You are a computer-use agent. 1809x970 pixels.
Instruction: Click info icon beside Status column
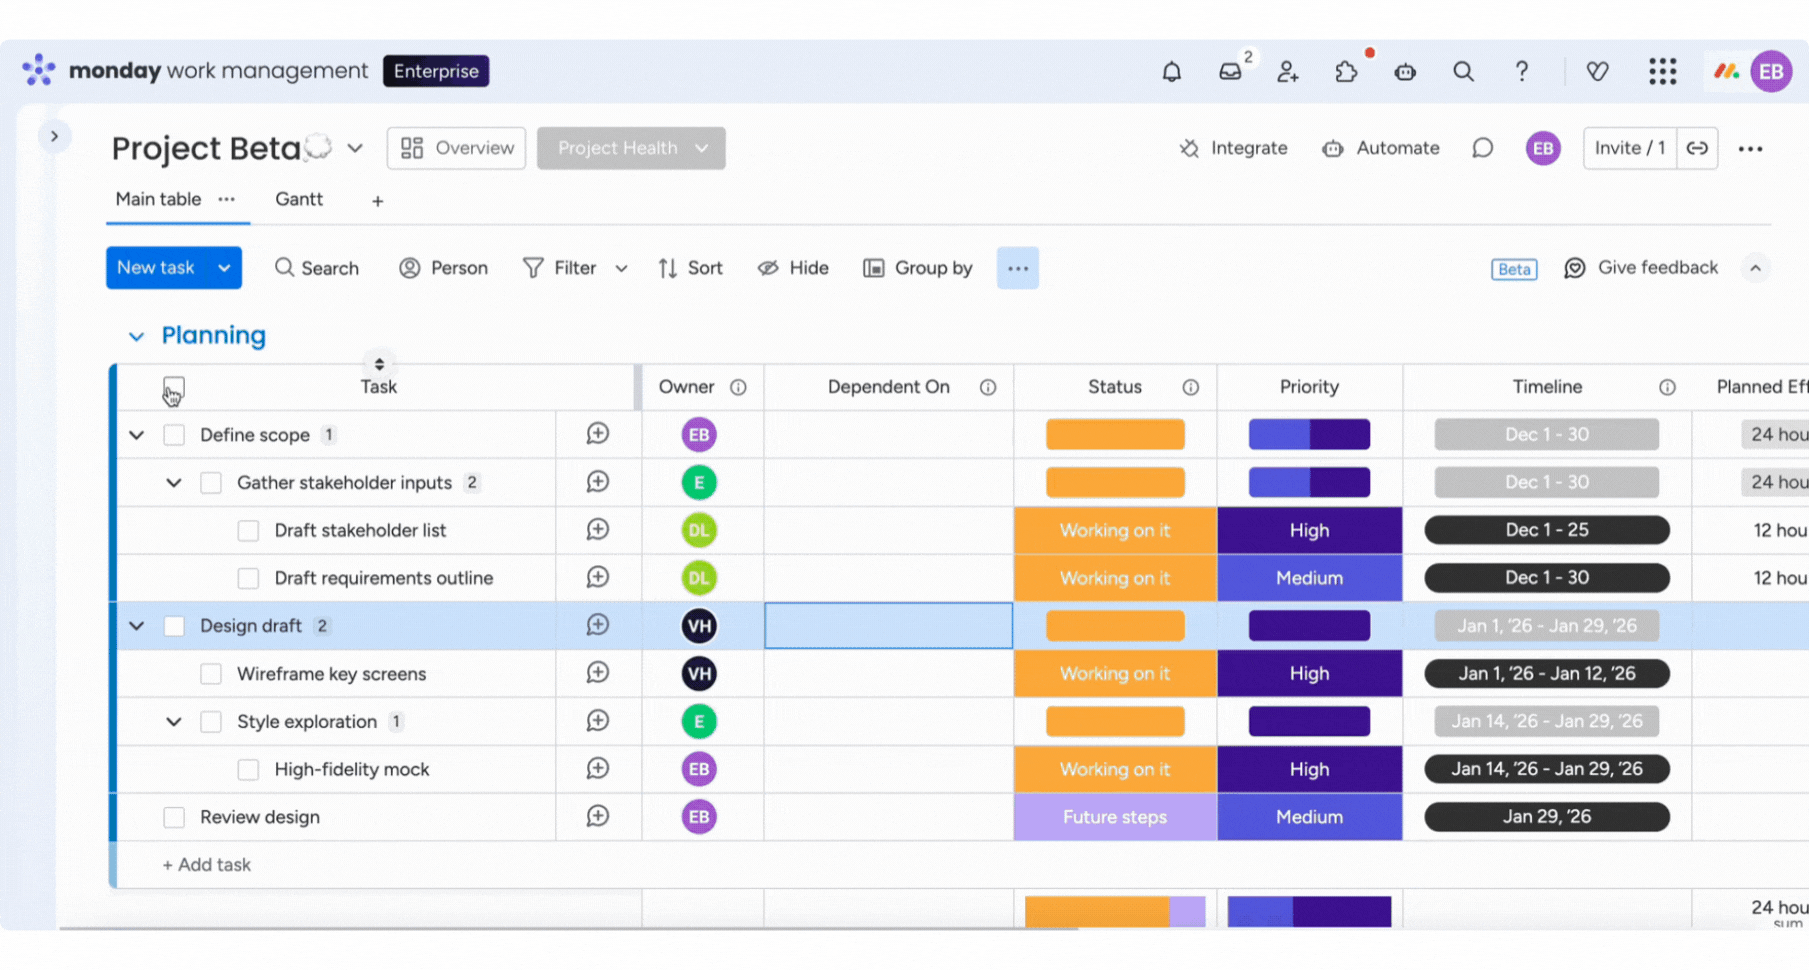pyautogui.click(x=1190, y=387)
